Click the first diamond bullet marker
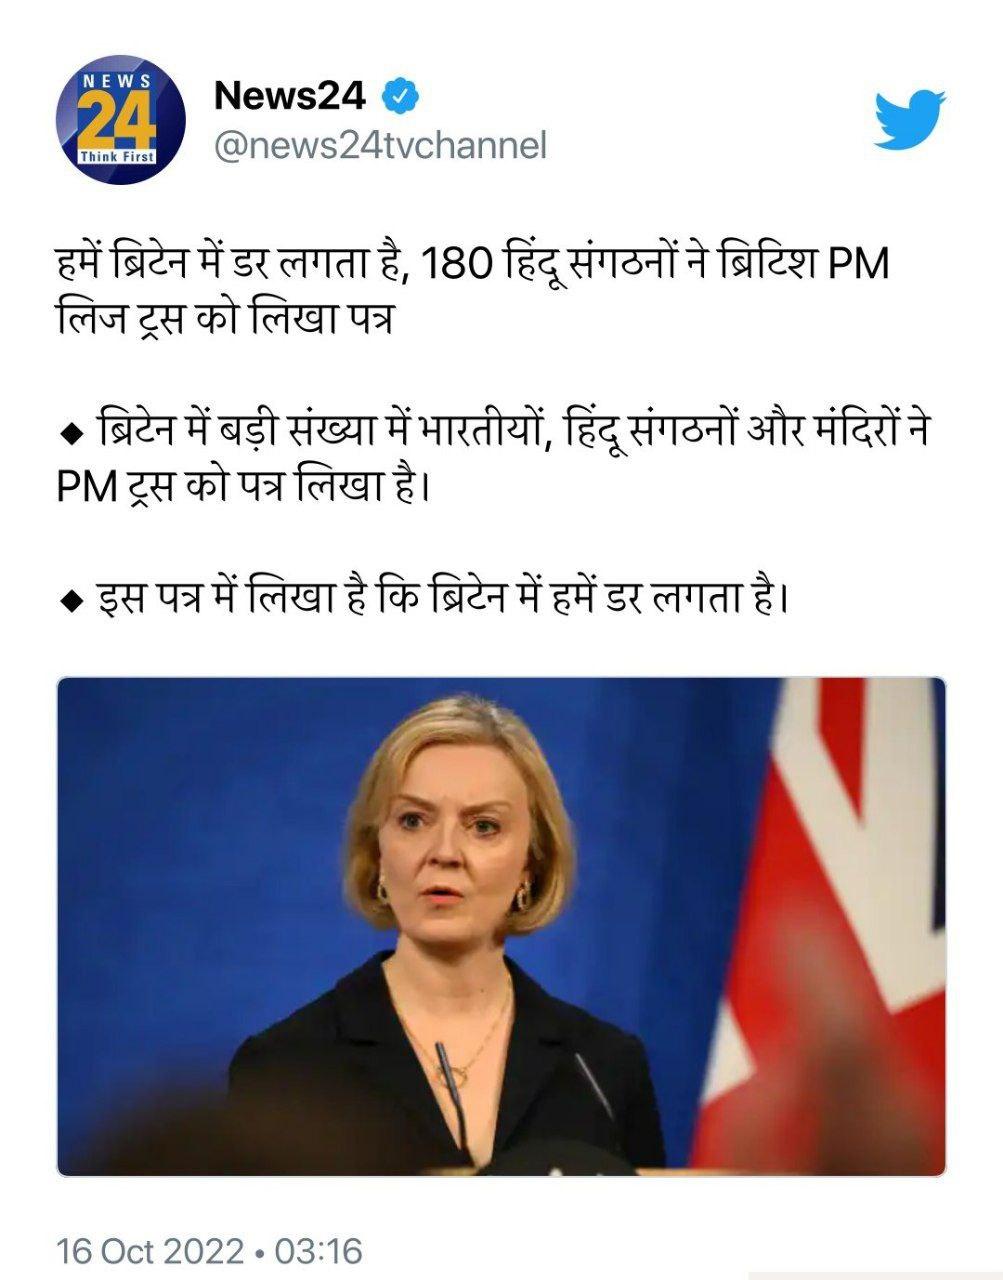This screenshot has height=1280, width=1003. 70,434
